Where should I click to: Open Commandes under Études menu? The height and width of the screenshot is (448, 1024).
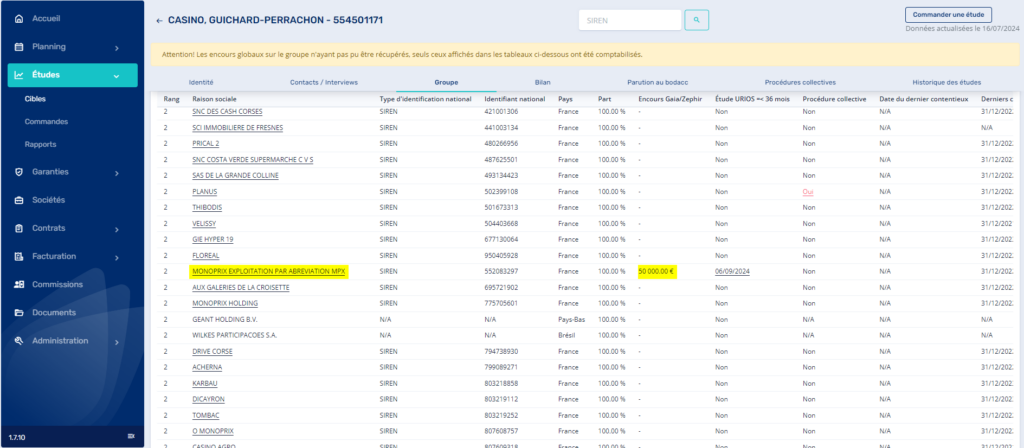click(x=46, y=121)
